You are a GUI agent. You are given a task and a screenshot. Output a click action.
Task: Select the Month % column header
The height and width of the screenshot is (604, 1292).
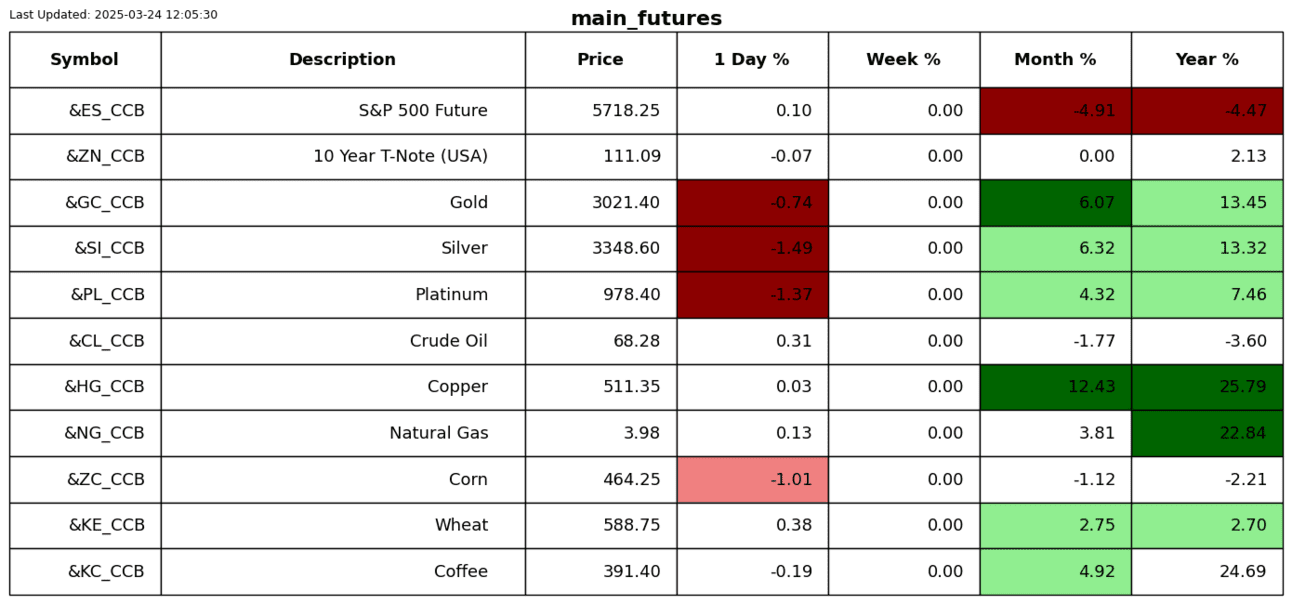[x=1055, y=60]
